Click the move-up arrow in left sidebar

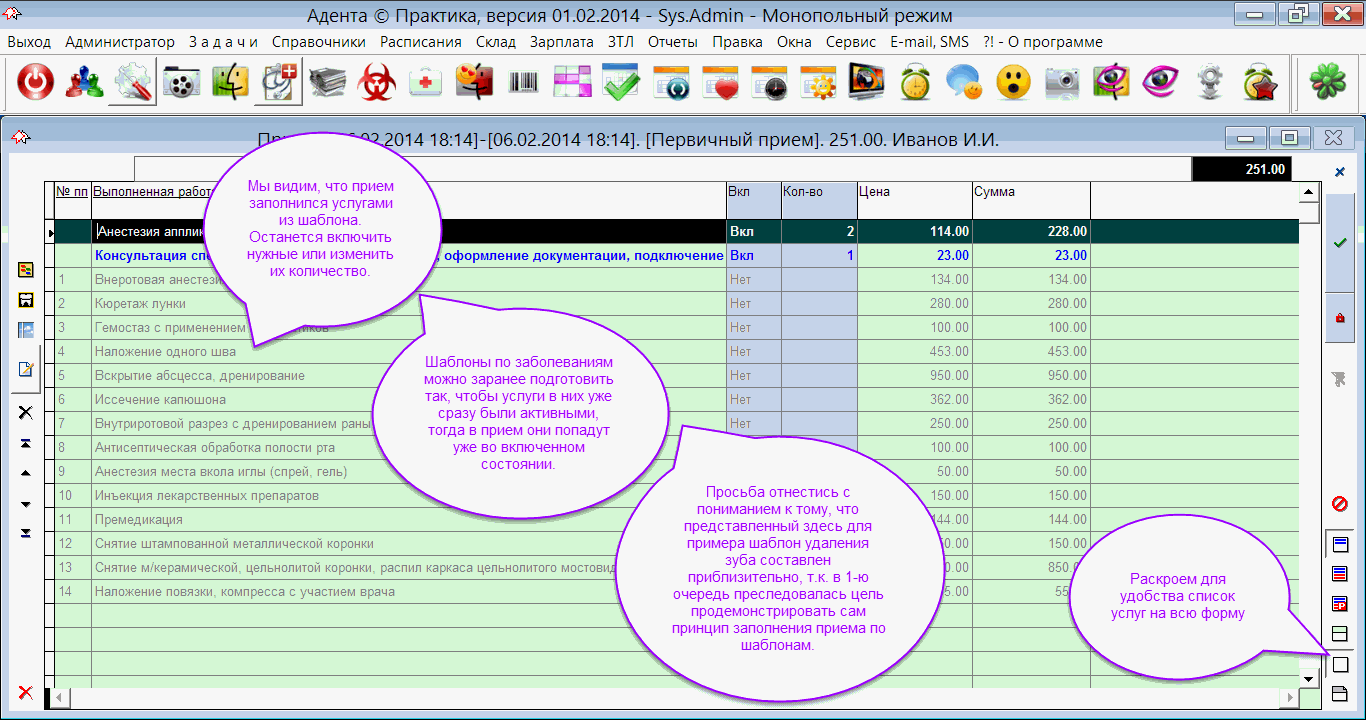tap(26, 473)
